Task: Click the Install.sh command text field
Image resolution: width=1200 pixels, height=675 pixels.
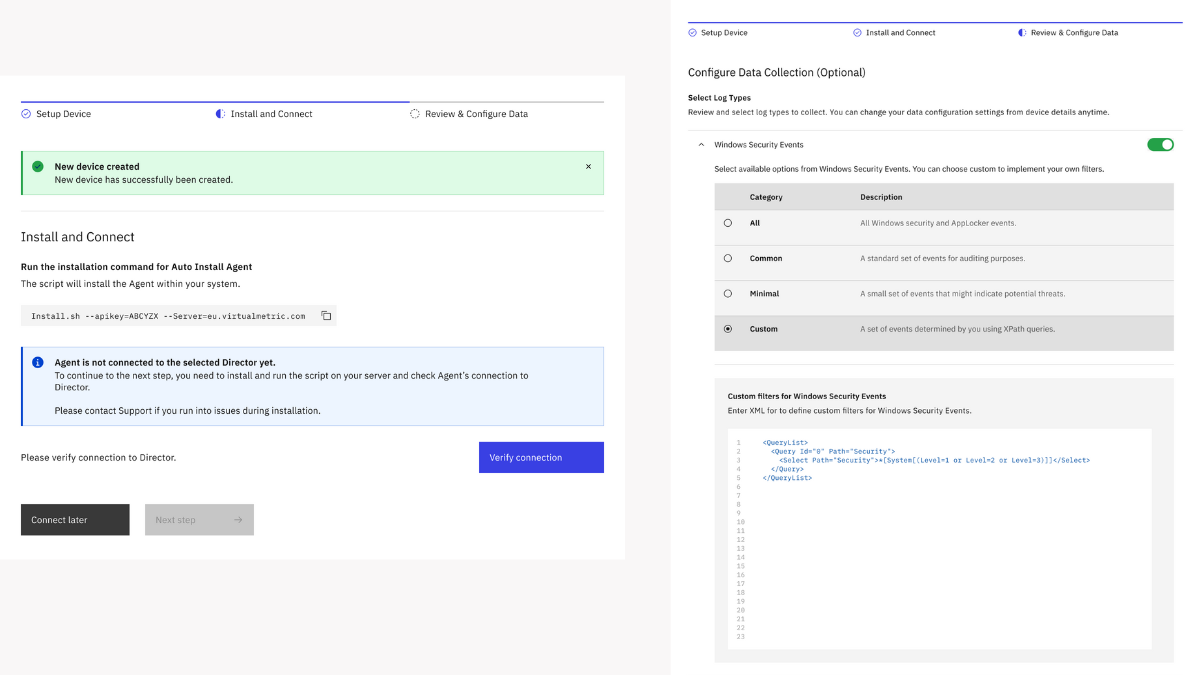Action: tap(179, 316)
